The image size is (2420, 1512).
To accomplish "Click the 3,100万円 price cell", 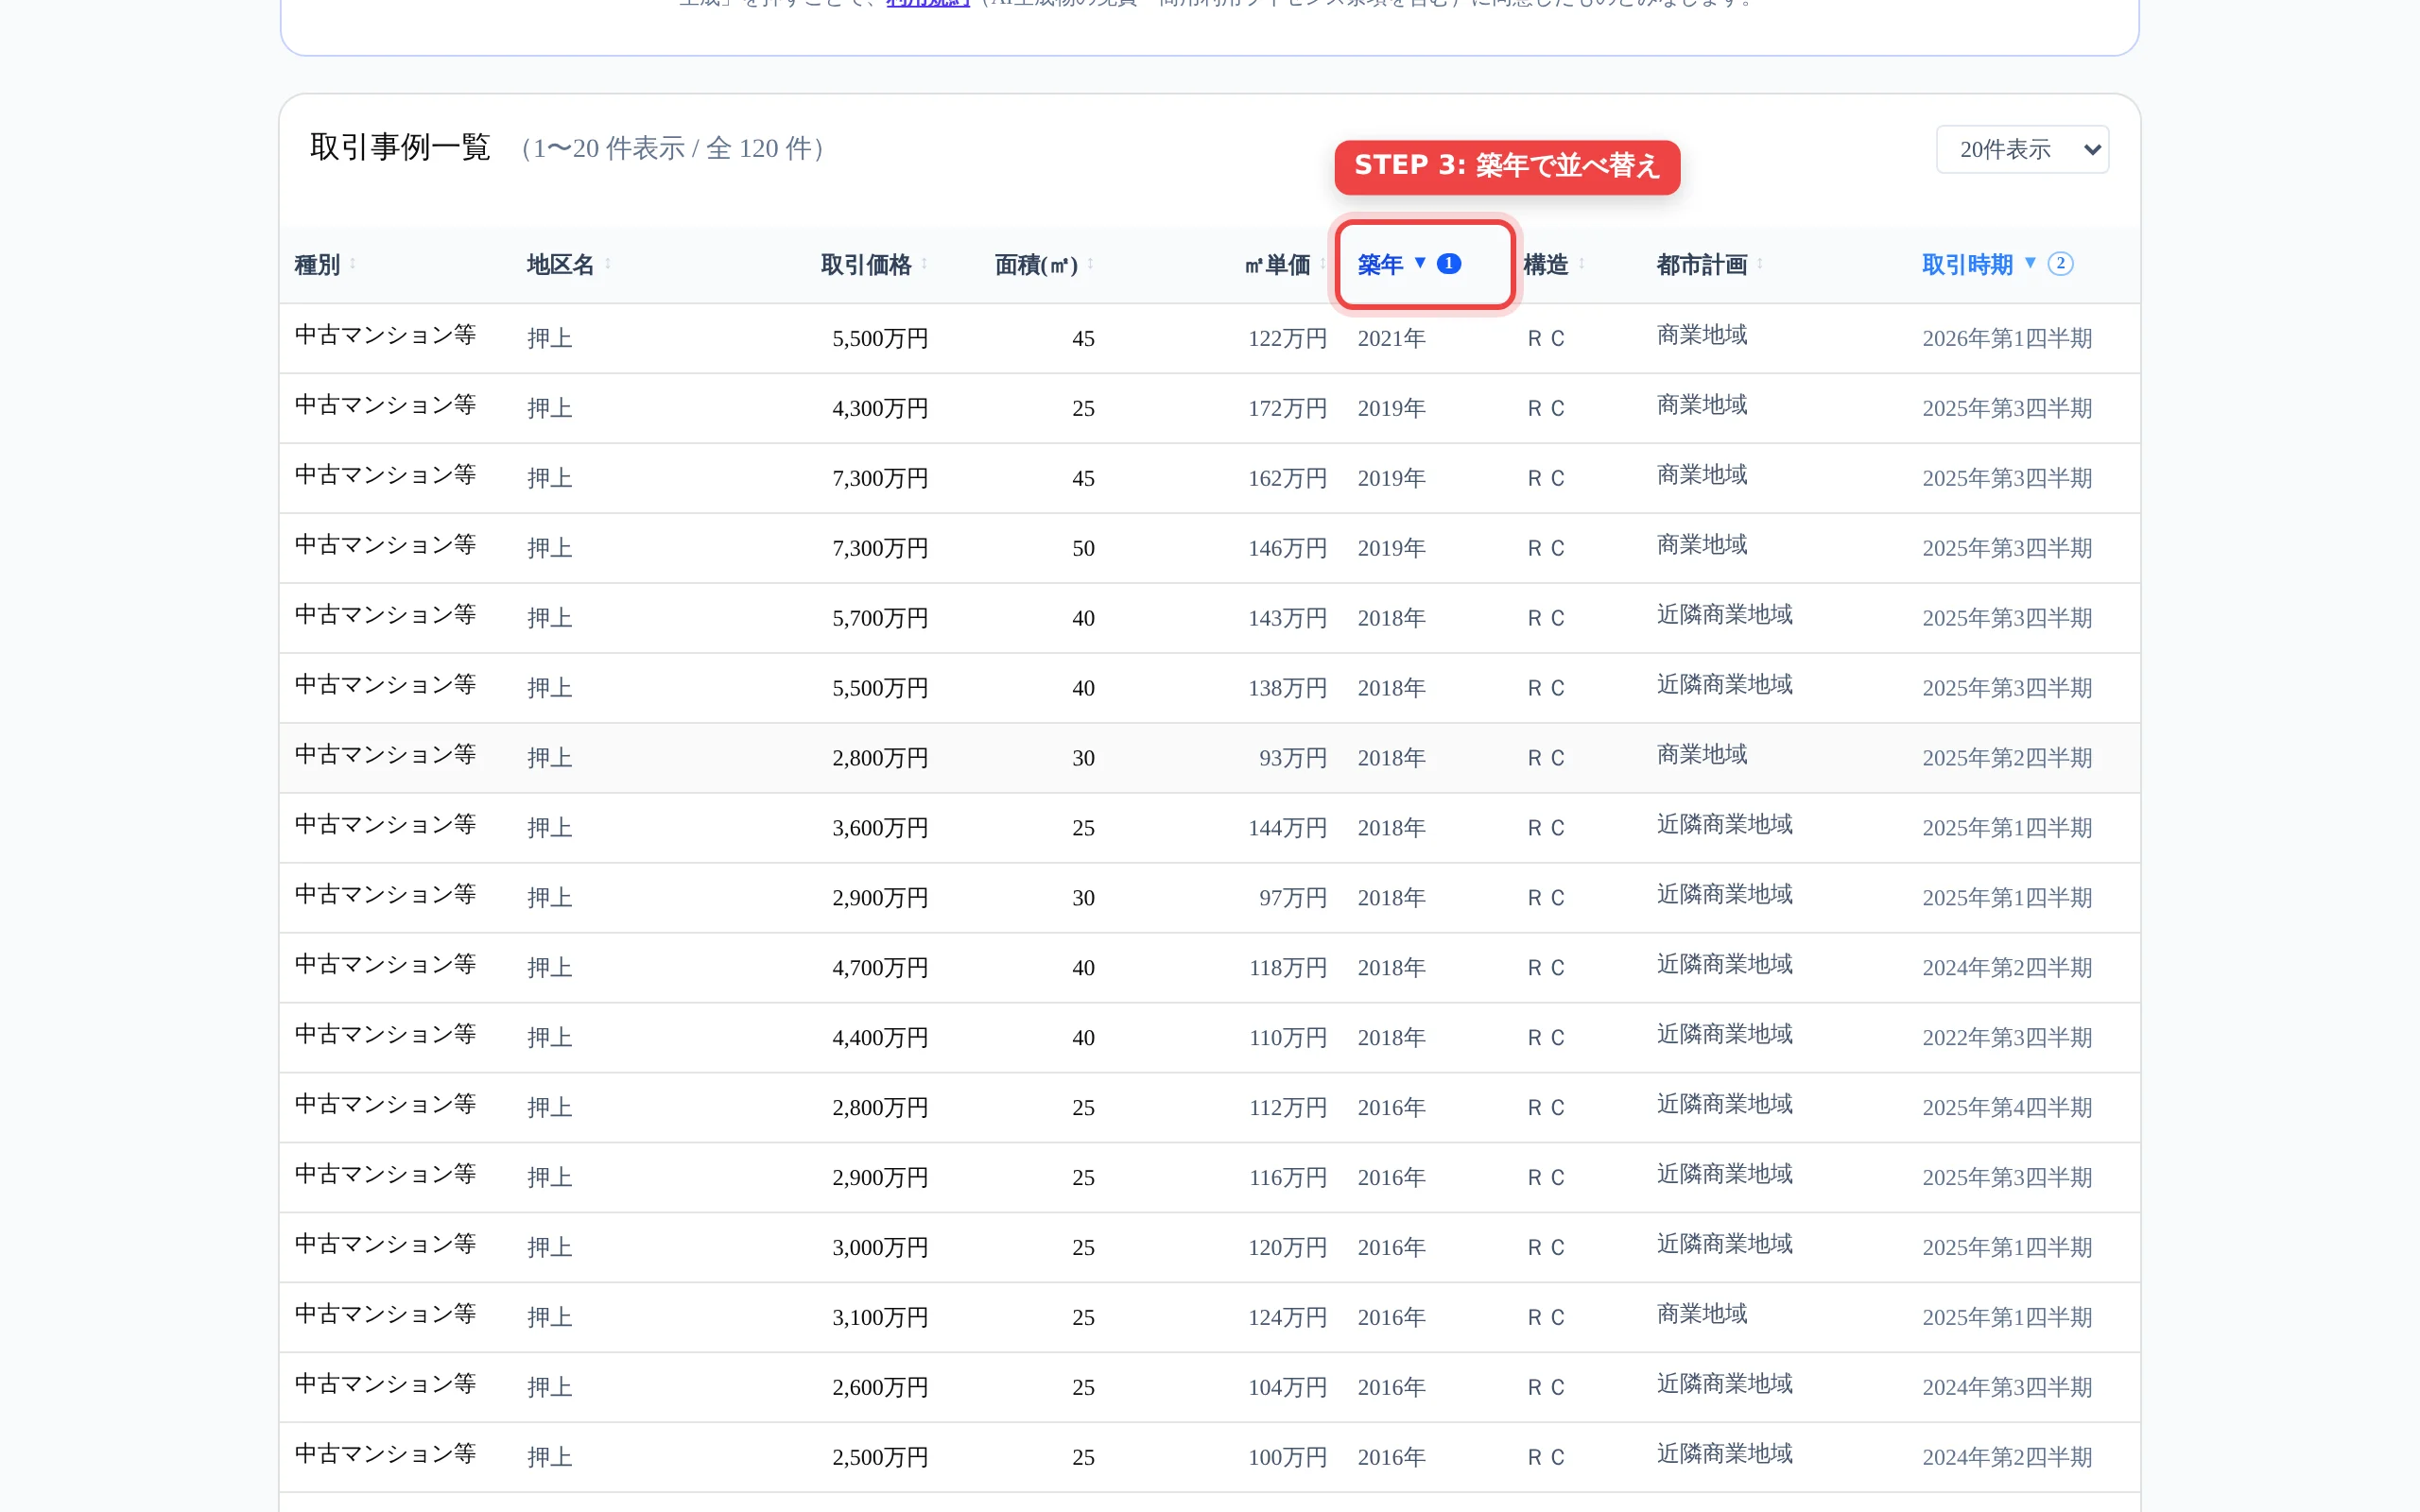I will [x=880, y=1319].
